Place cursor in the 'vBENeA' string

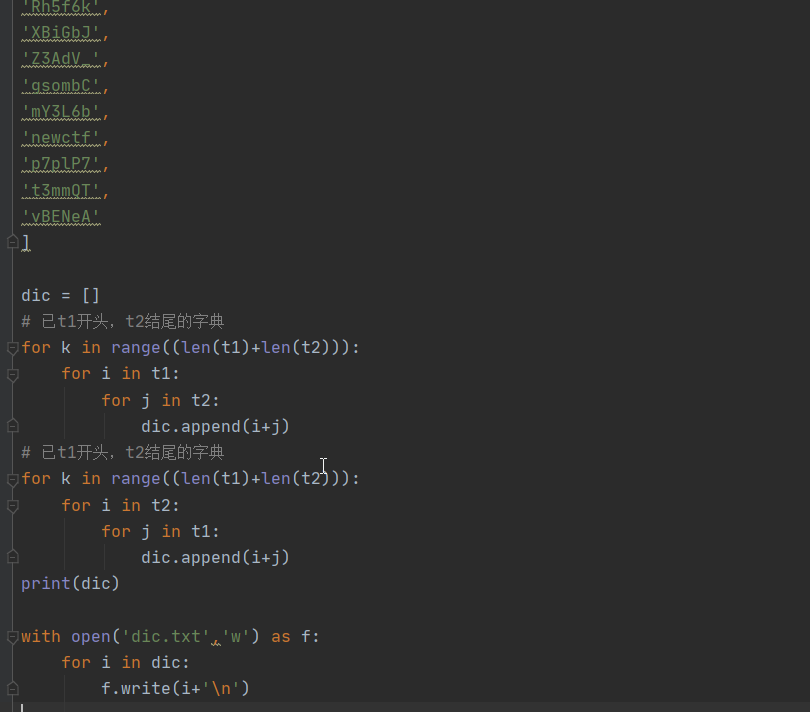(61, 217)
